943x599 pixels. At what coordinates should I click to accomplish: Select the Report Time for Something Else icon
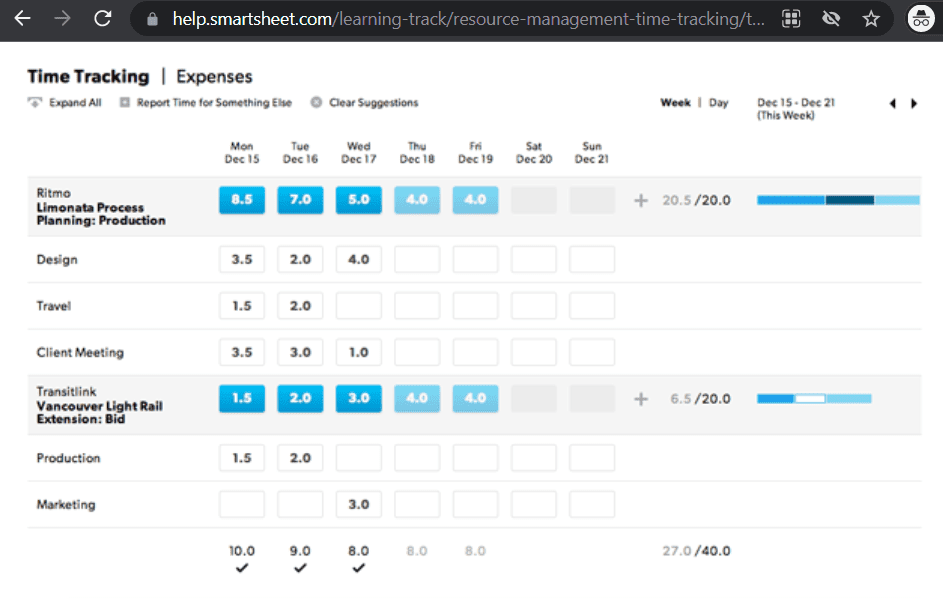[122, 103]
